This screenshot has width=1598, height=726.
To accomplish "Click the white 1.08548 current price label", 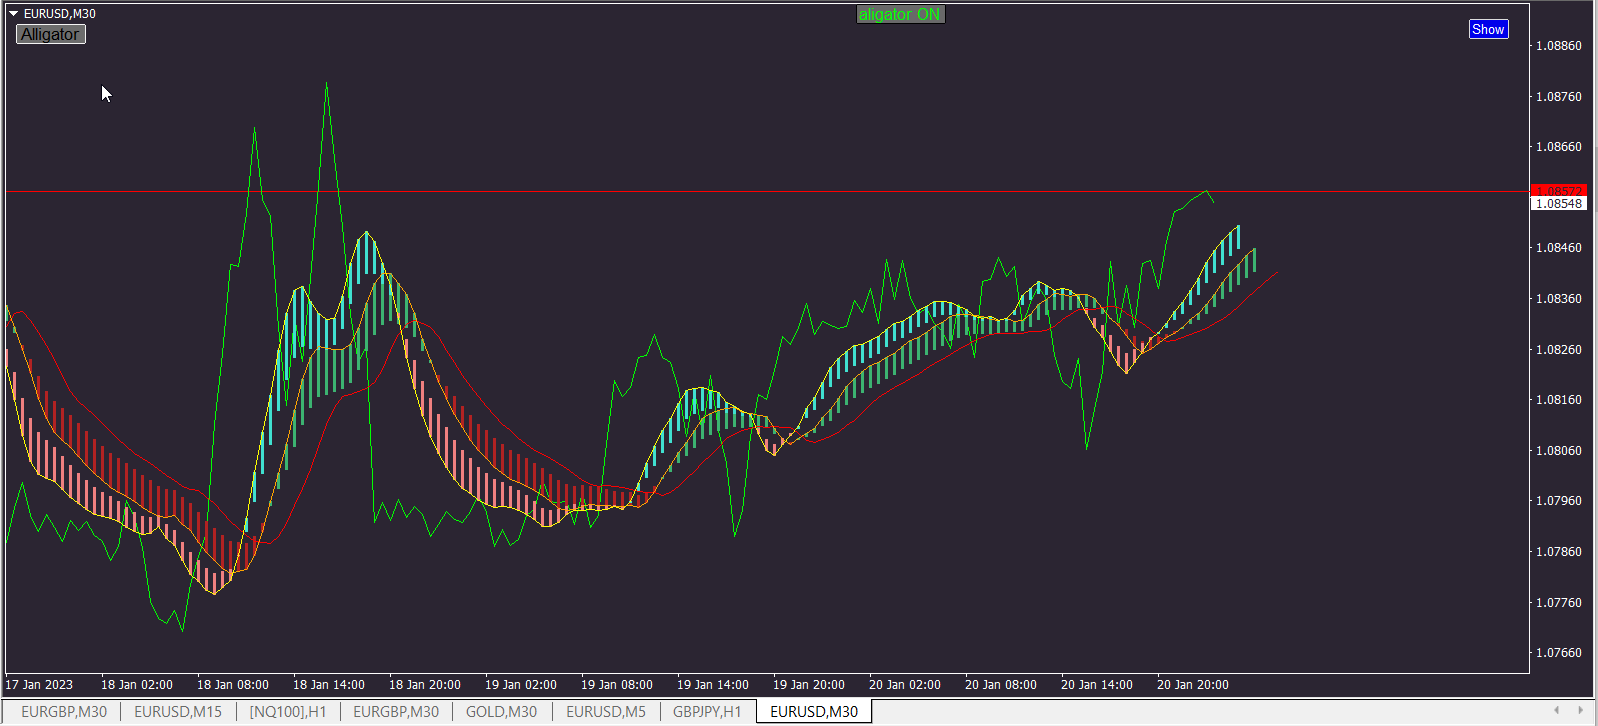I will pyautogui.click(x=1559, y=203).
